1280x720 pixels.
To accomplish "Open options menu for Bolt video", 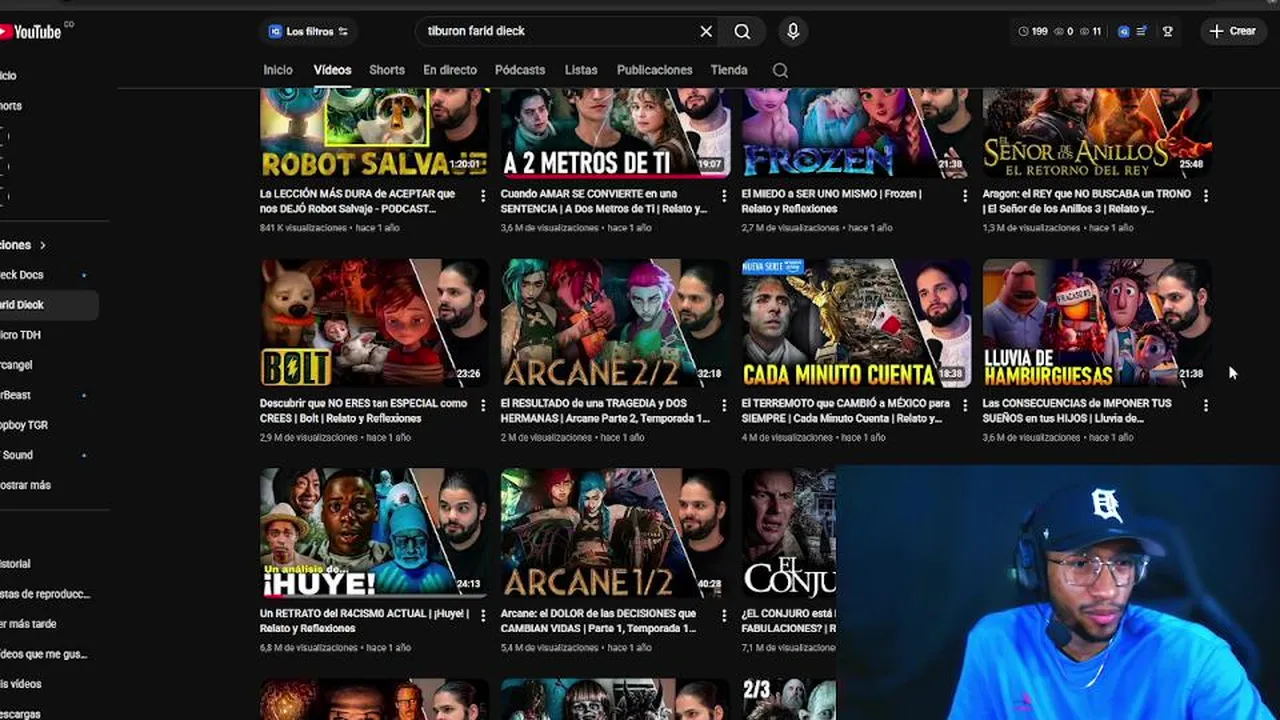I will pos(483,406).
